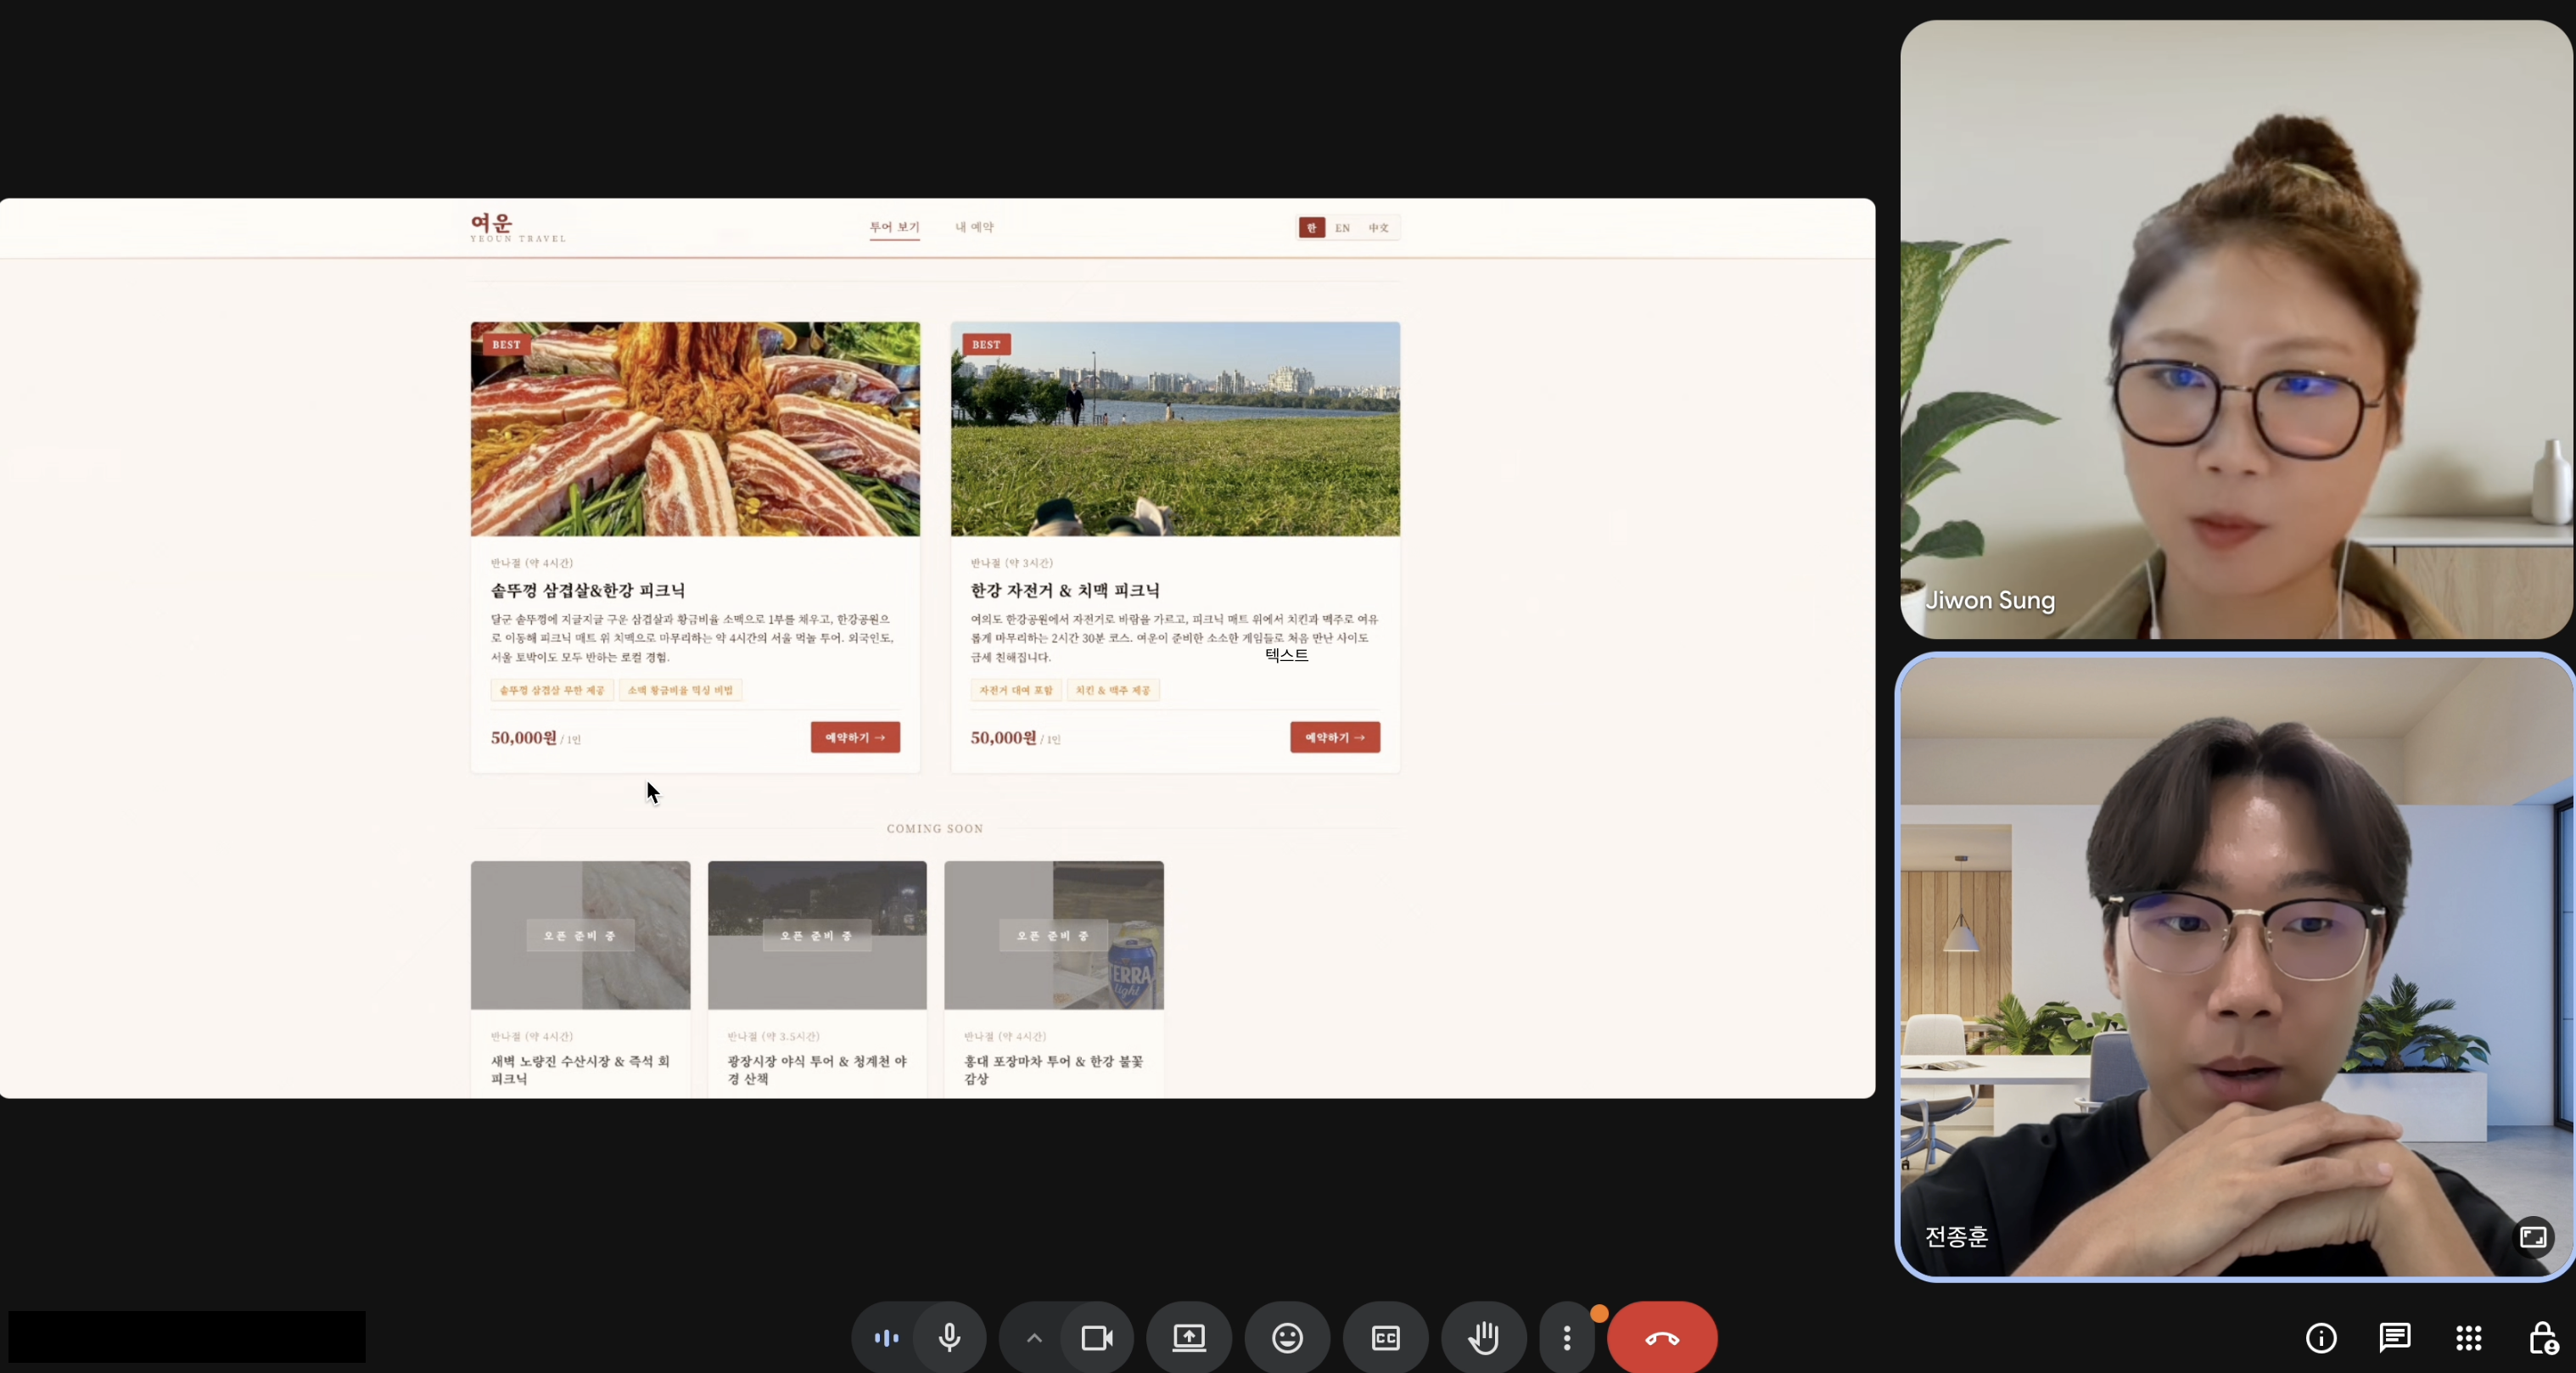The image size is (2576, 1373).
Task: Click the 전종훈 name label
Action: pyautogui.click(x=1957, y=1238)
